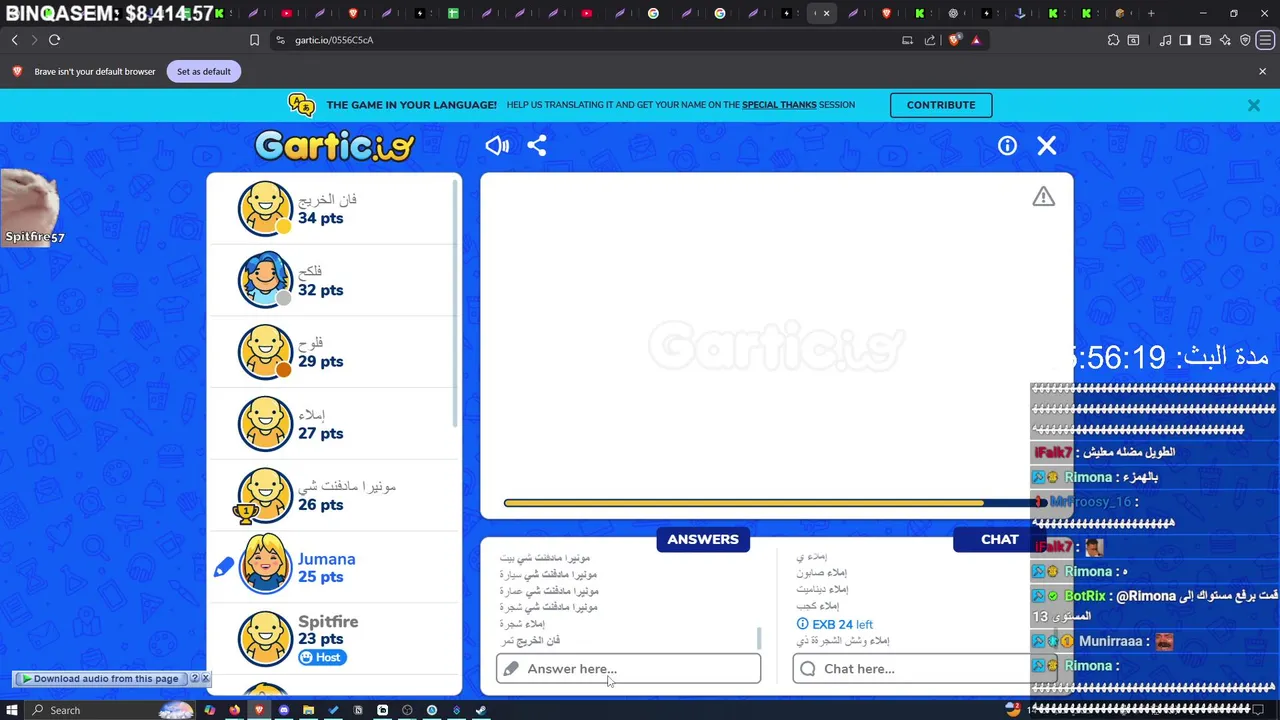The height and width of the screenshot is (720, 1280).
Task: Exit the game room with the X icon
Action: (x=1047, y=146)
